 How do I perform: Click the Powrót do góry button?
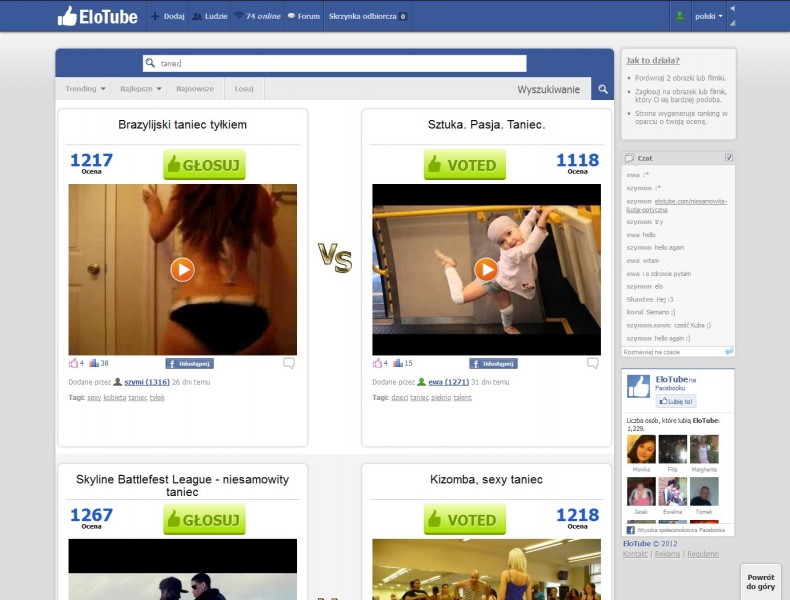click(760, 581)
